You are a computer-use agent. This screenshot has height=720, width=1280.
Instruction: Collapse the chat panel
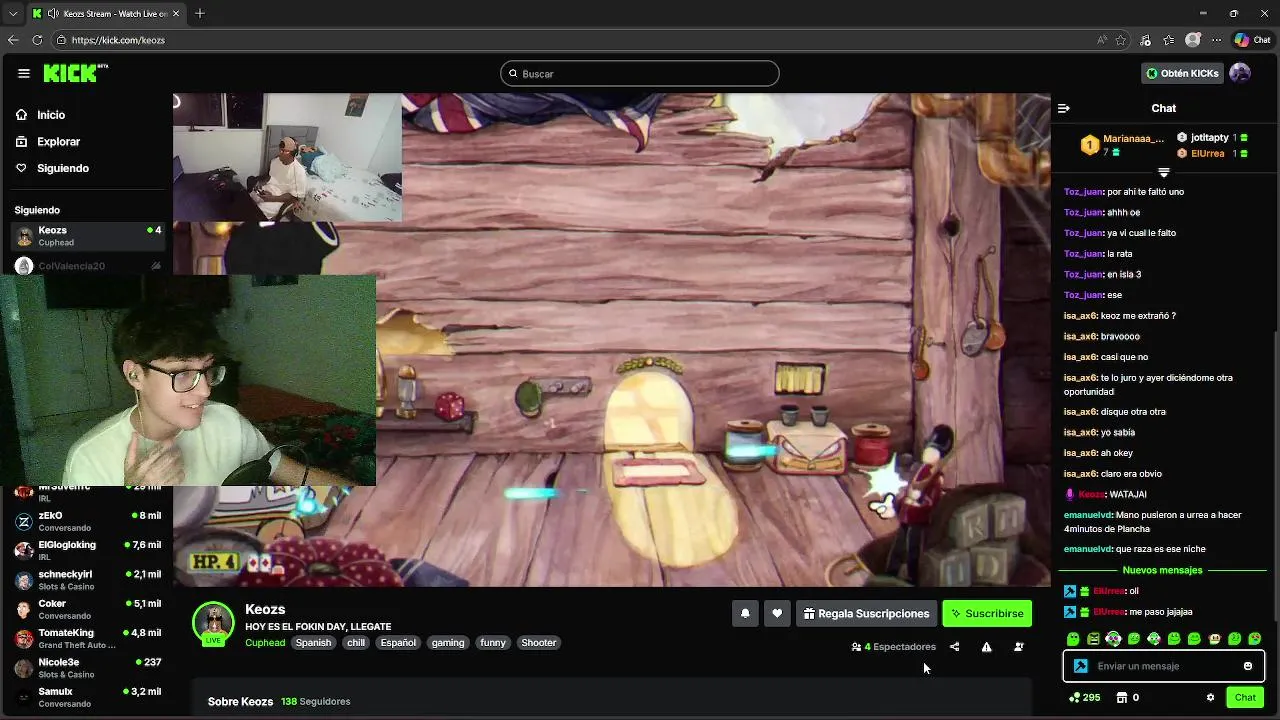[x=1064, y=108]
